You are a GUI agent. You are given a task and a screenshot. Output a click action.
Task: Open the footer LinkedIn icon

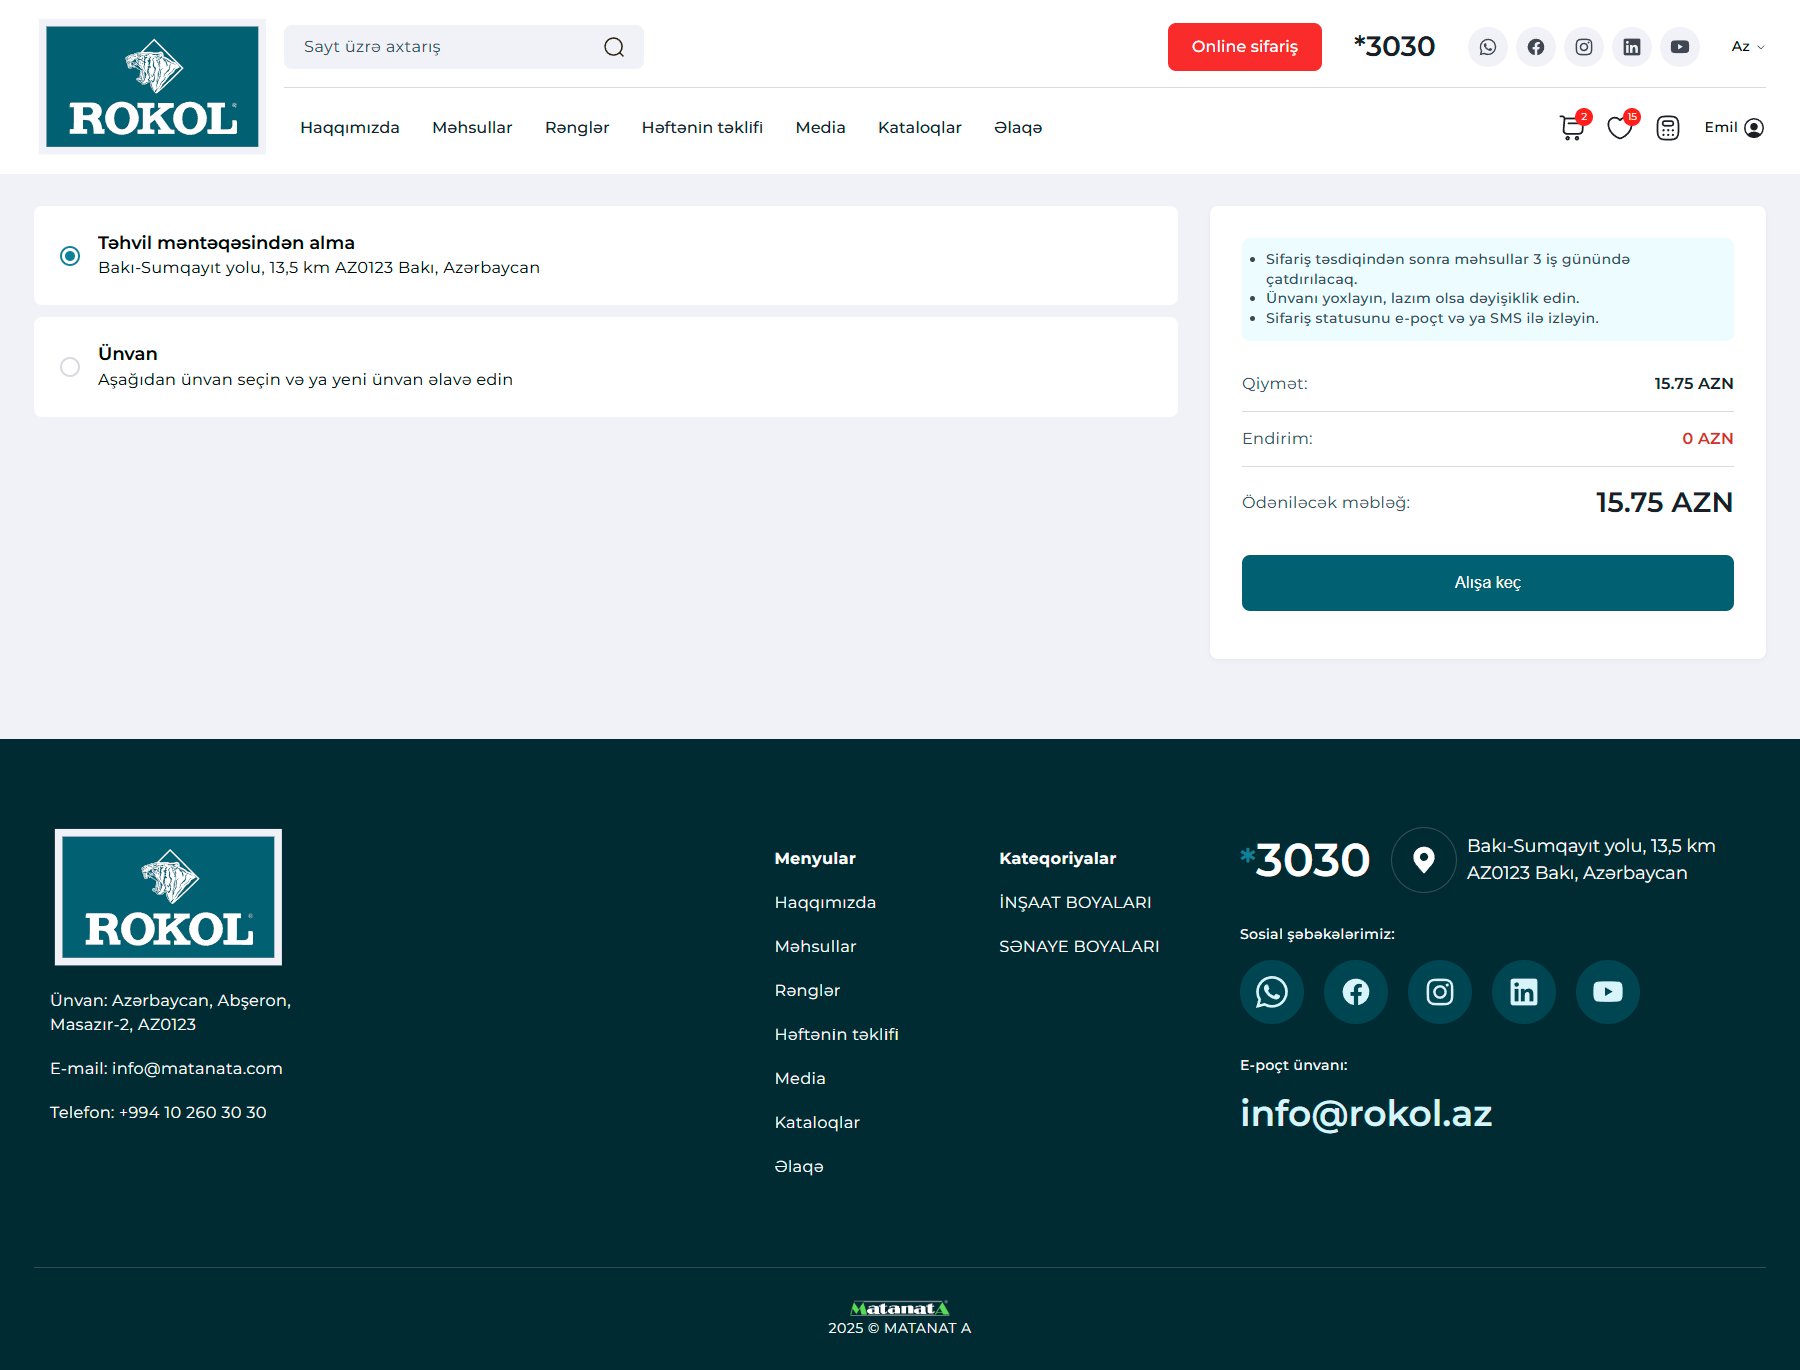pos(1523,992)
